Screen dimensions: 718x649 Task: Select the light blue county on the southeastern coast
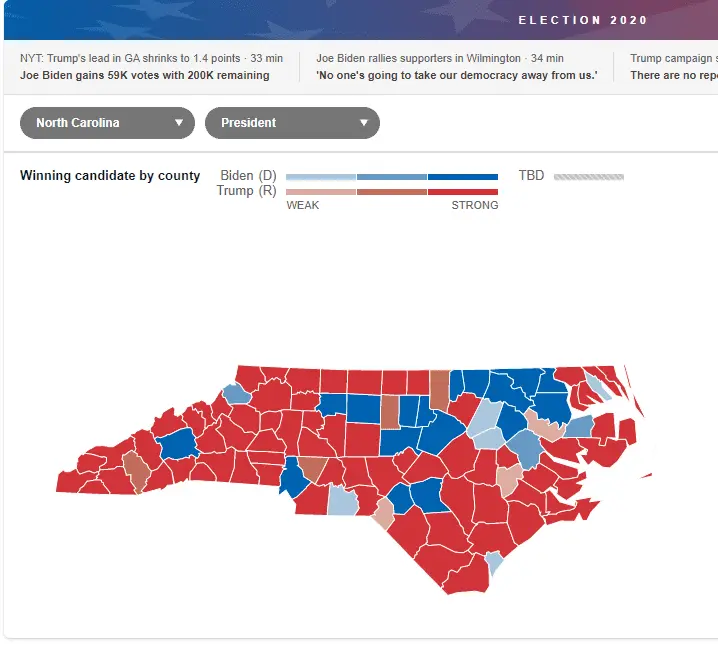(495, 562)
